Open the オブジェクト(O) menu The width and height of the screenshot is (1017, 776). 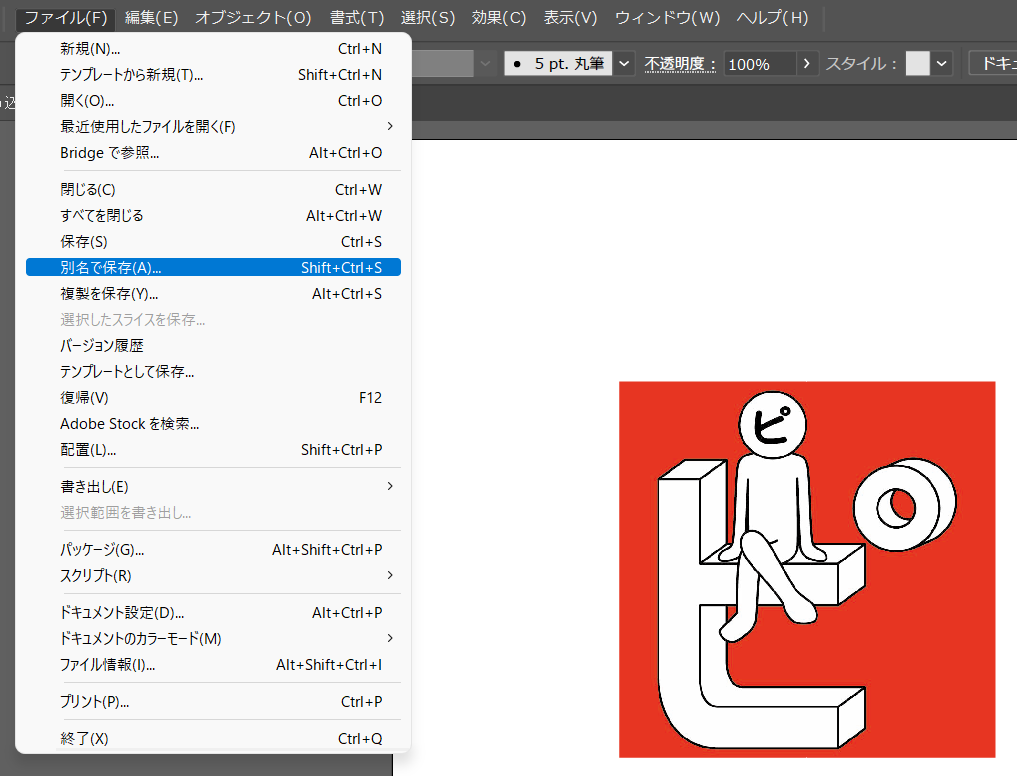(253, 18)
